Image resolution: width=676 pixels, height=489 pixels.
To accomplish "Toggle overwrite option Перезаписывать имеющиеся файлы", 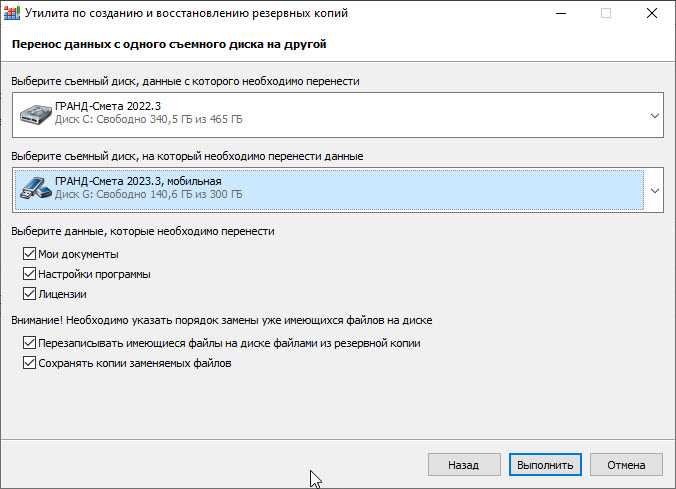I will click(29, 343).
